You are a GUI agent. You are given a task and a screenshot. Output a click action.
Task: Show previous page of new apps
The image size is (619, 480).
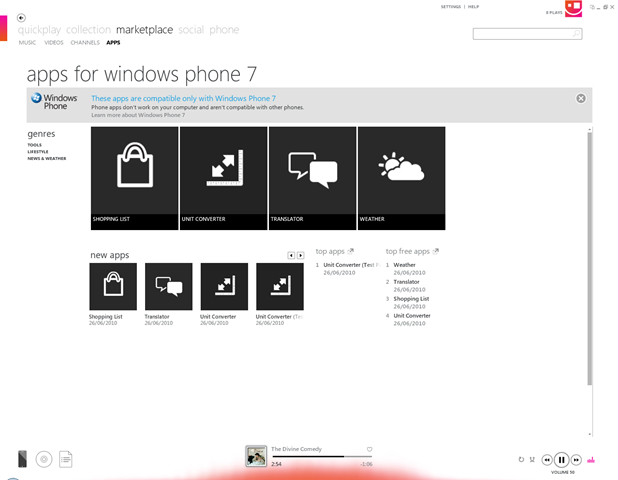point(291,255)
